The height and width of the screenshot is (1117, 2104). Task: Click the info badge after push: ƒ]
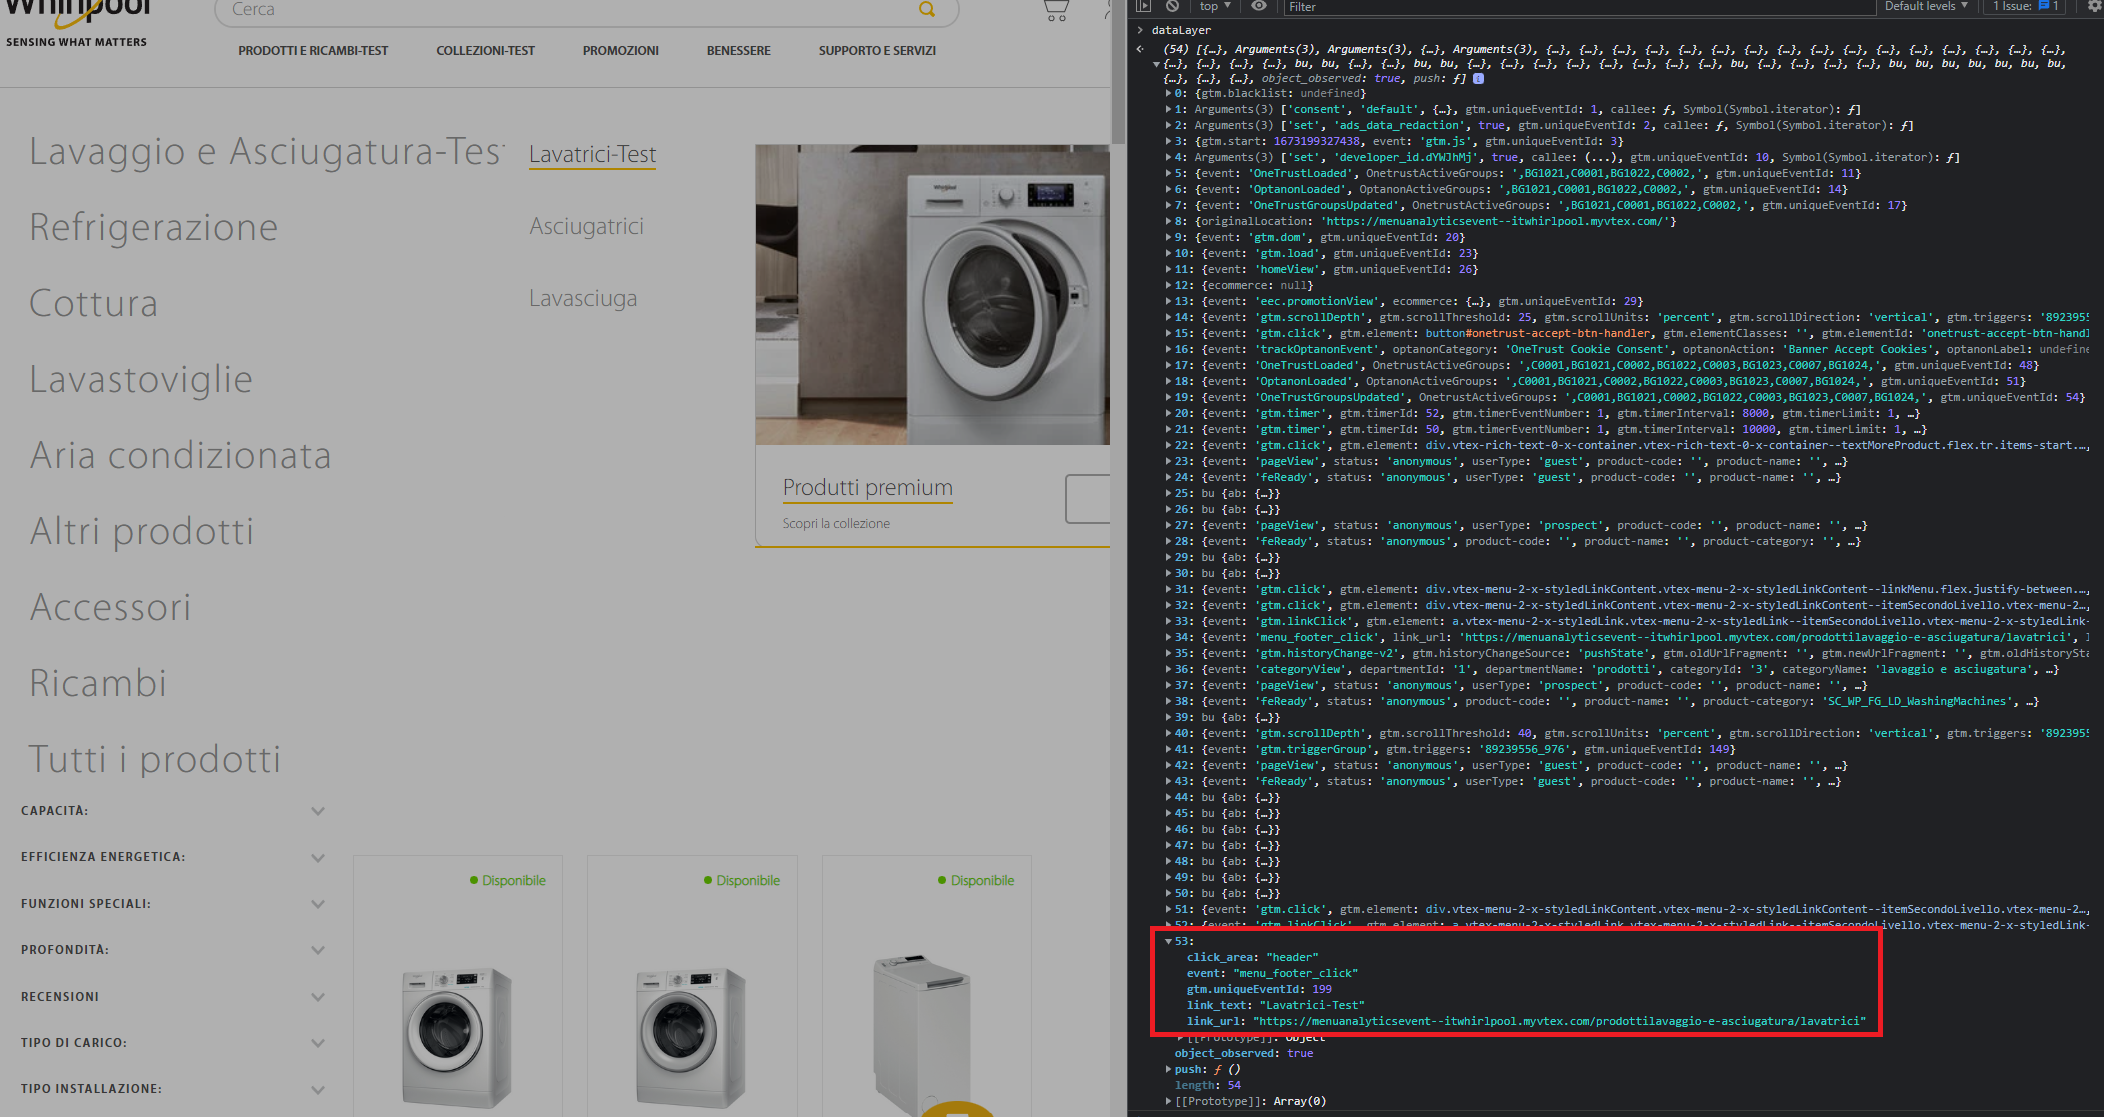click(x=1479, y=78)
